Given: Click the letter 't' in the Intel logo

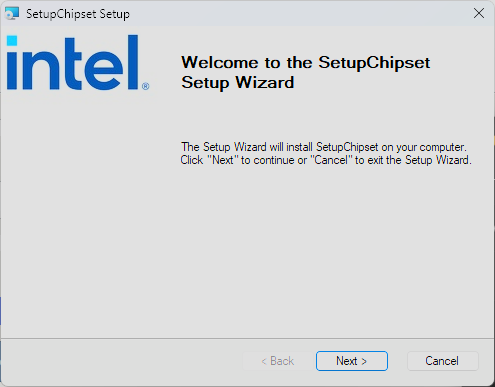Looking at the screenshot, I should [x=73, y=66].
